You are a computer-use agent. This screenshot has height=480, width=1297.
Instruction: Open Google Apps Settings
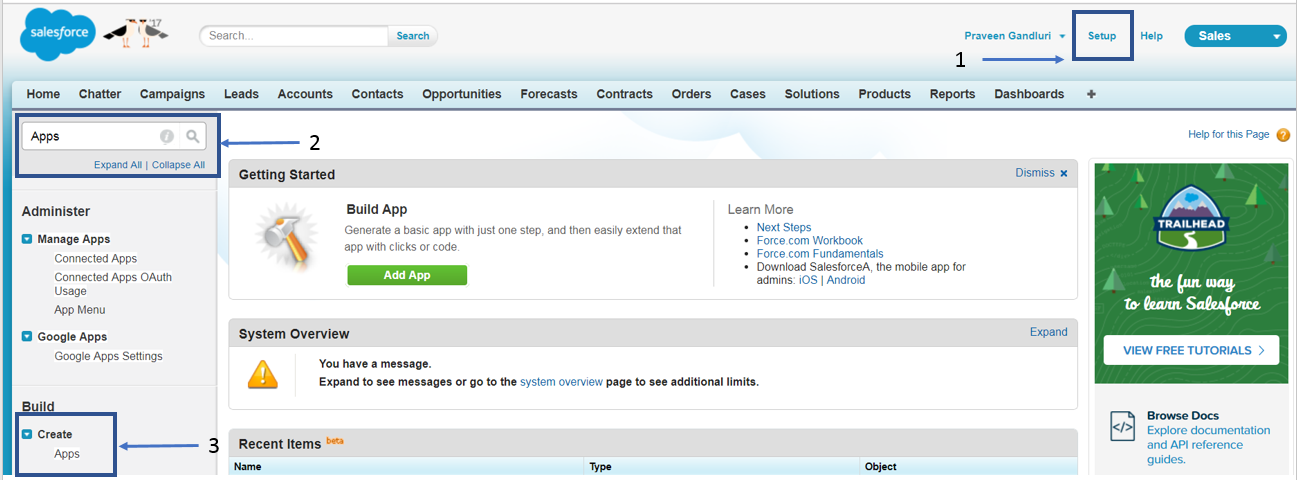tap(108, 356)
